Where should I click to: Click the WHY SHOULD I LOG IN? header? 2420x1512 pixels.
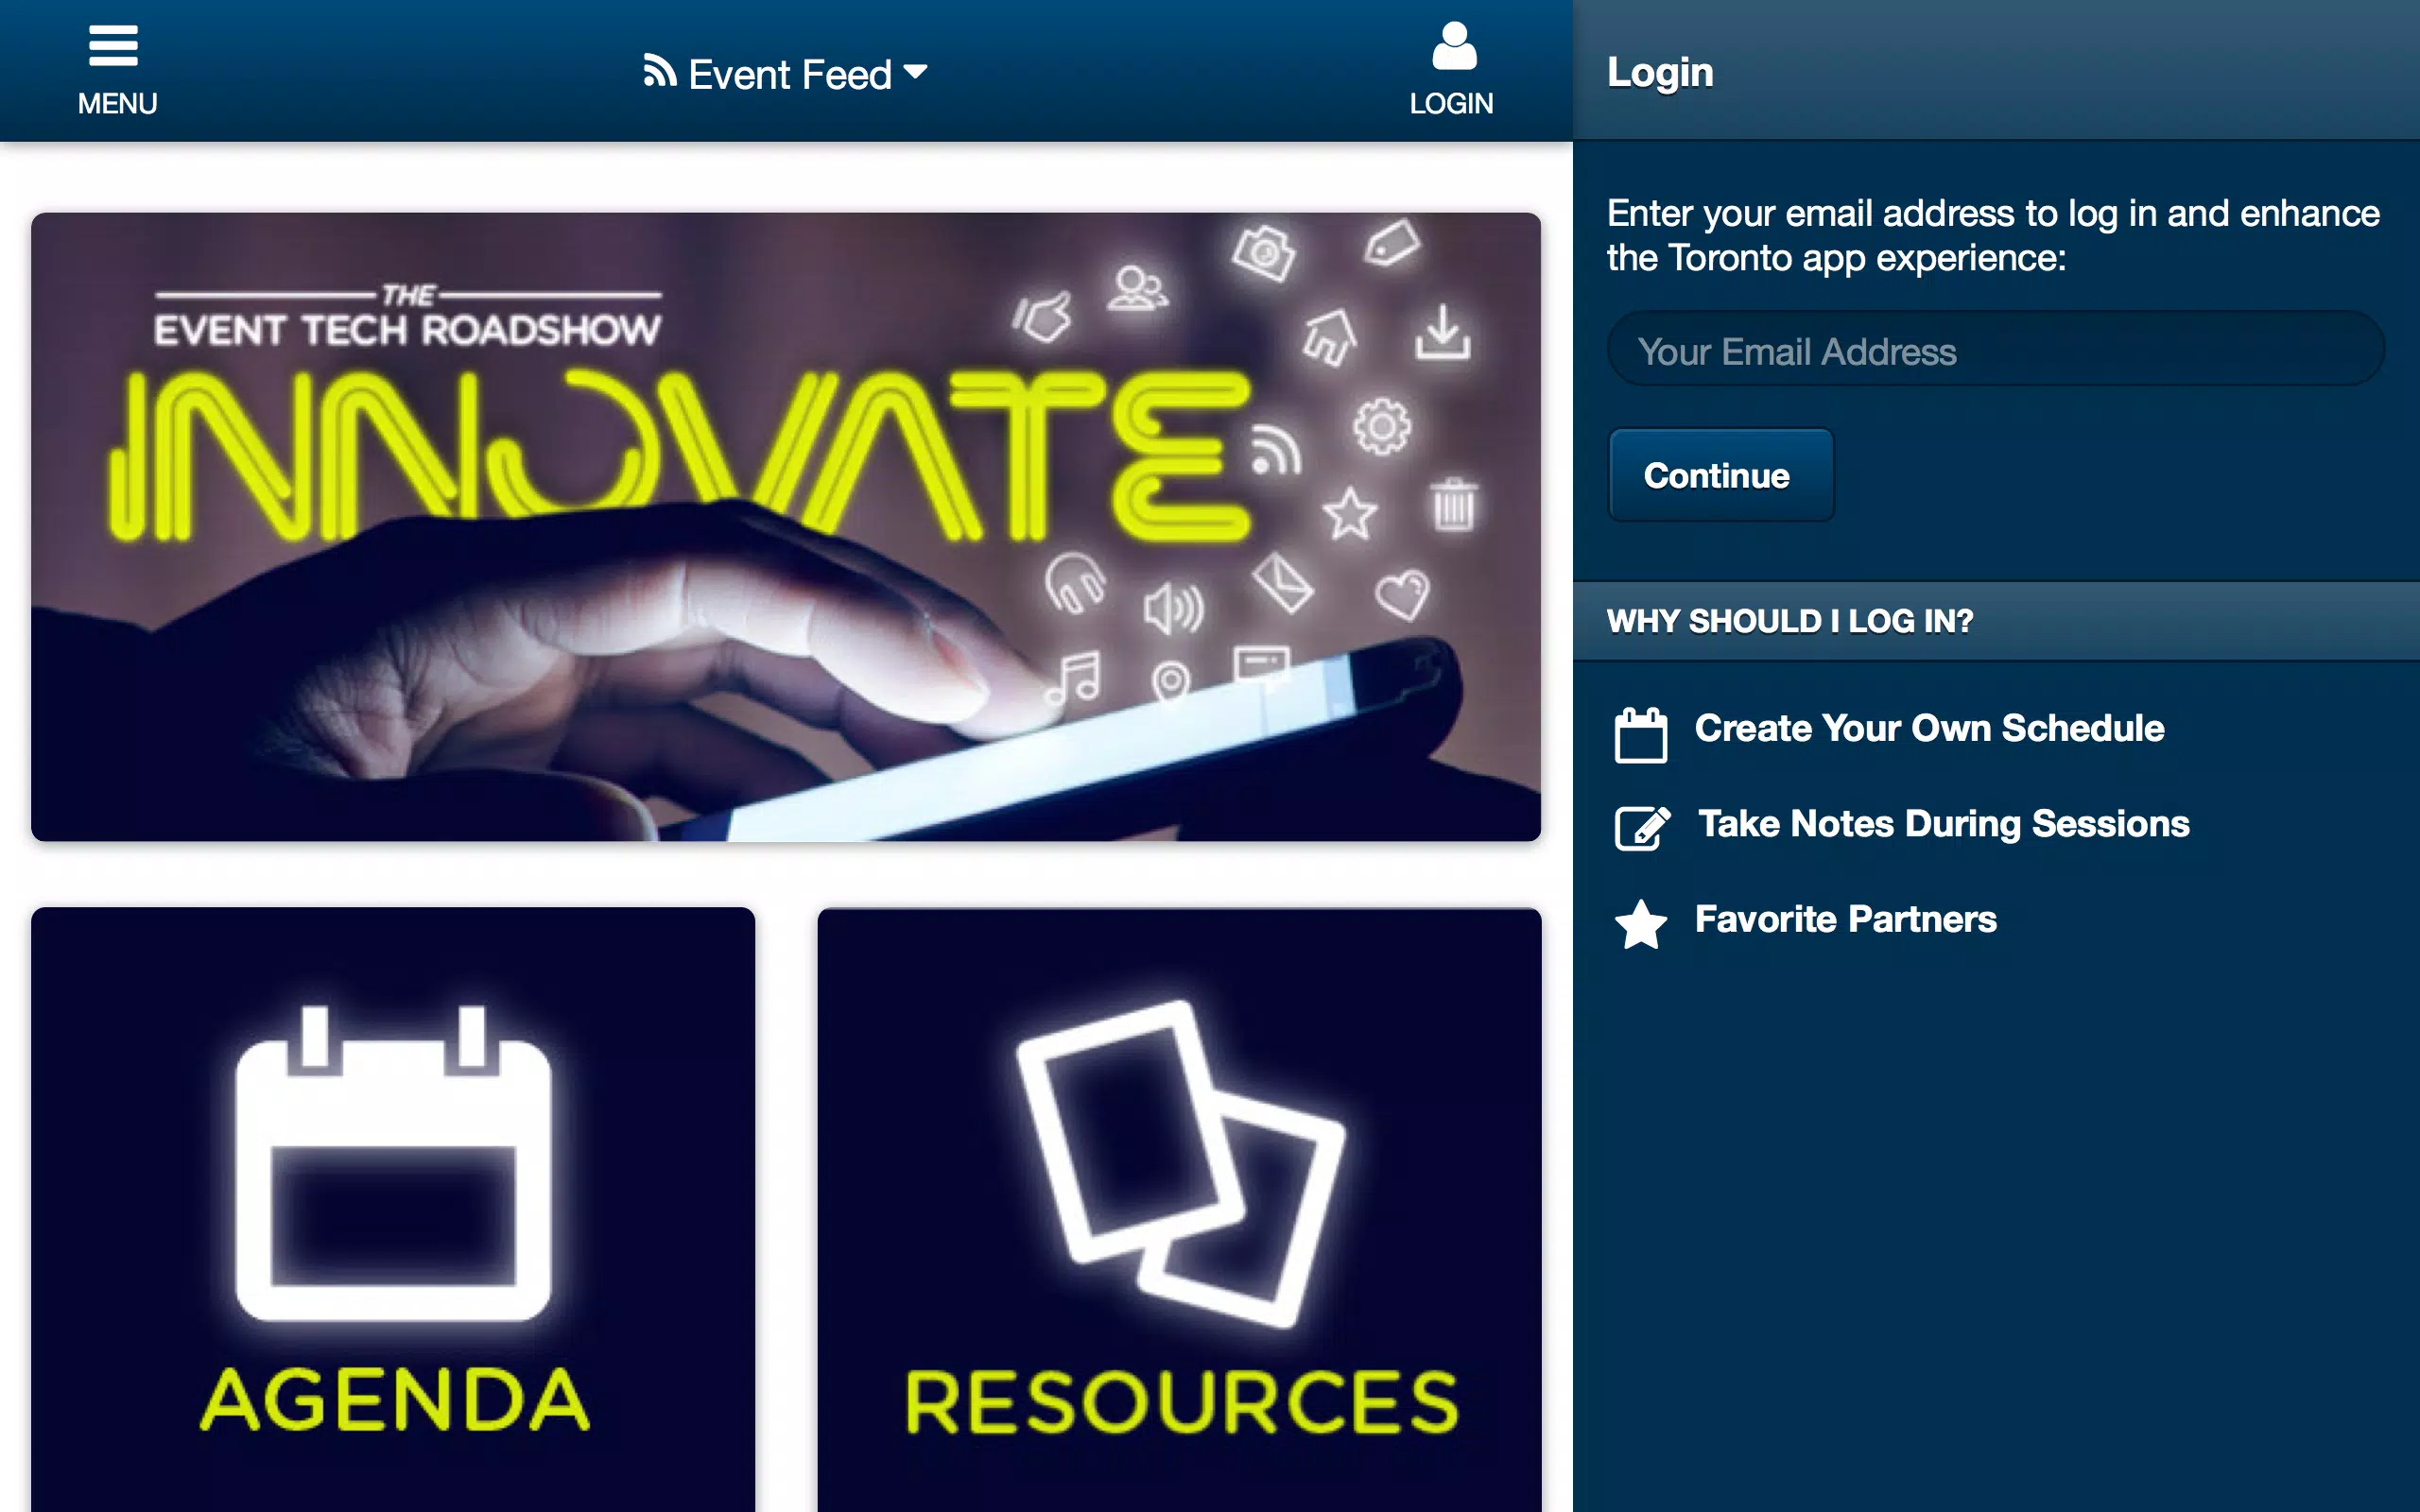pos(1996,621)
